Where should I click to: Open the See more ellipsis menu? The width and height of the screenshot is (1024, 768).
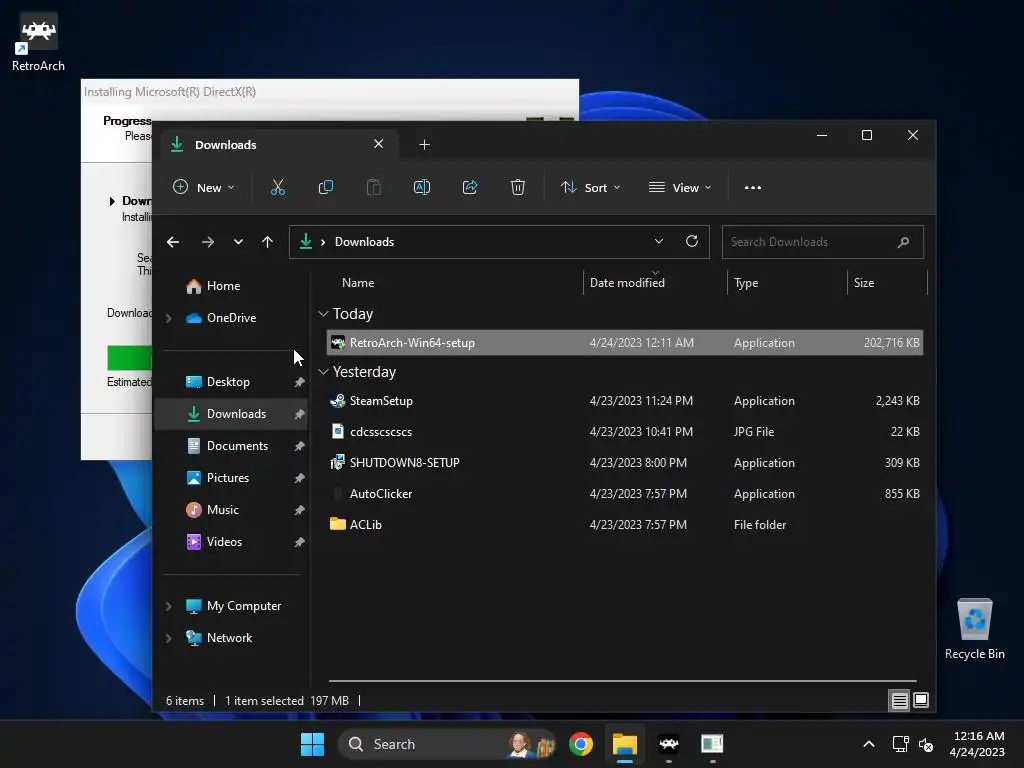click(x=752, y=187)
